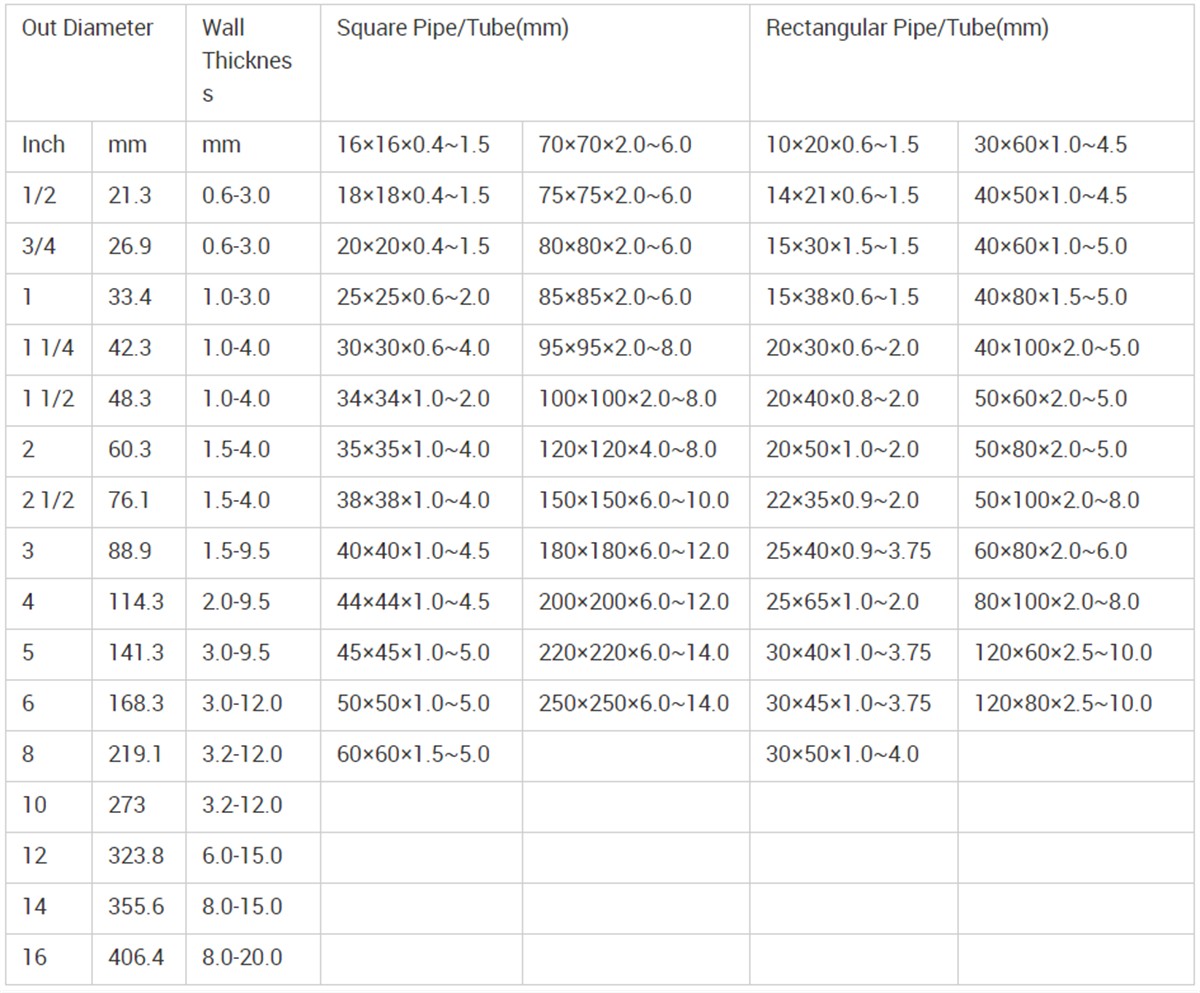Image resolution: width=1200 pixels, height=993 pixels.
Task: Select the "Wall Thickness" column header
Action: (x=246, y=60)
